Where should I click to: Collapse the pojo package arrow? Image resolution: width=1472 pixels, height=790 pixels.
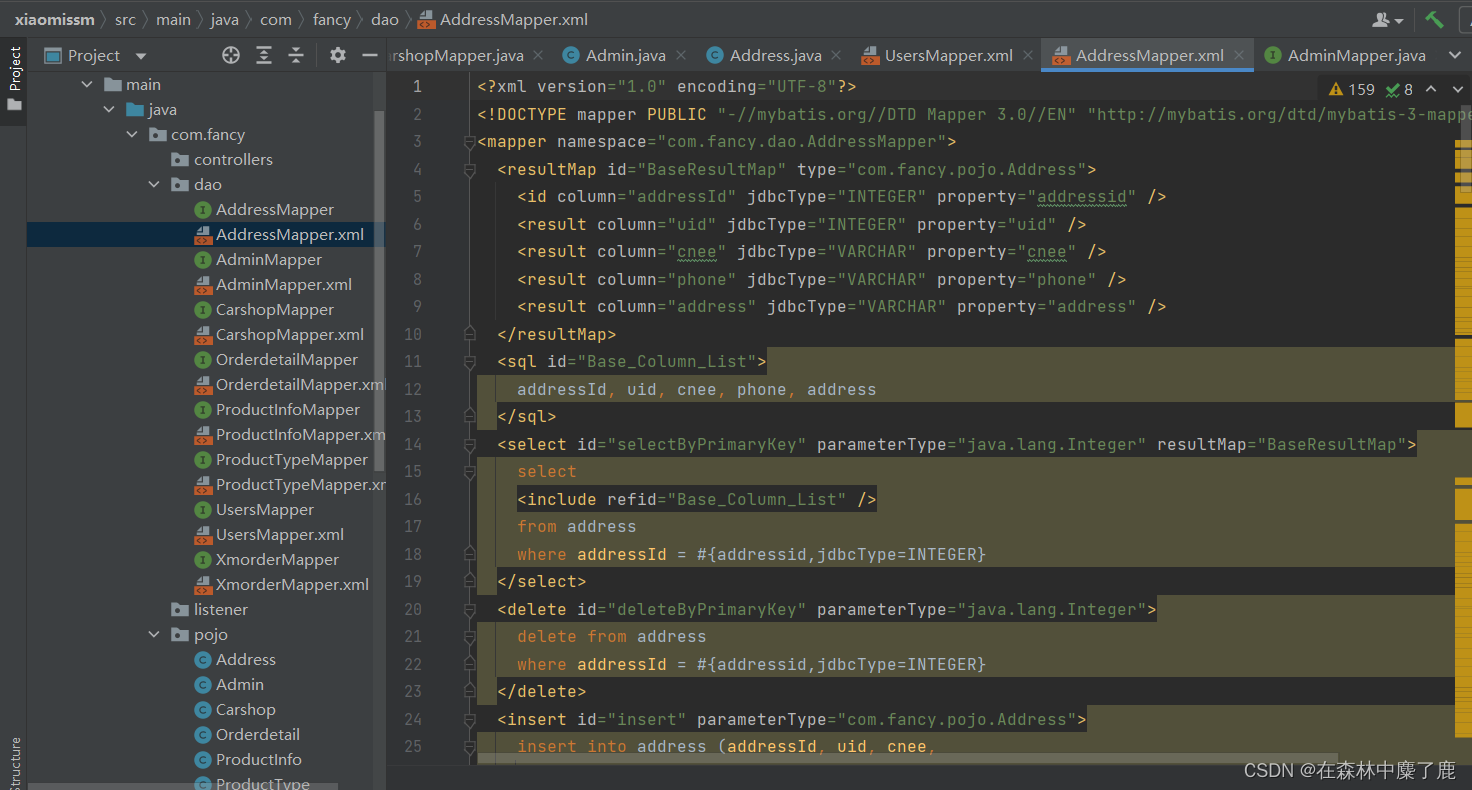[x=154, y=635]
